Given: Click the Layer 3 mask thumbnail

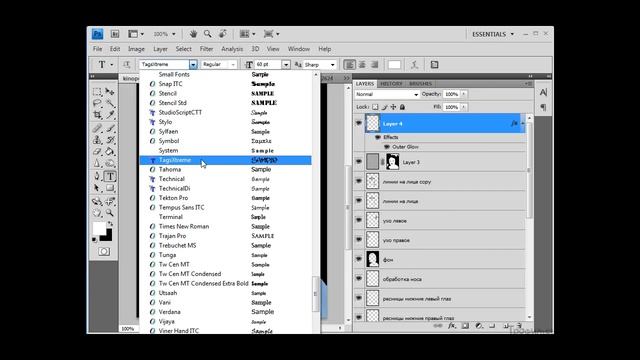Looking at the screenshot, I should 393,162.
